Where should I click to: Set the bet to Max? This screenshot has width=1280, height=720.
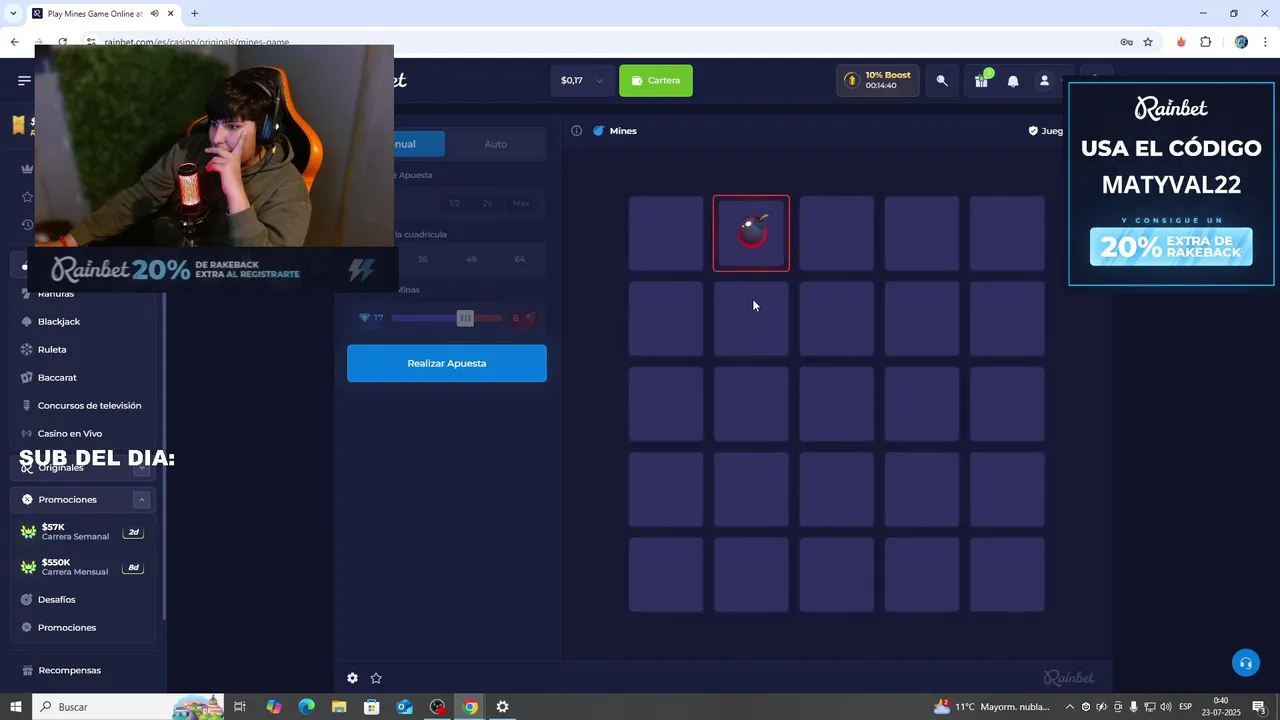521,203
